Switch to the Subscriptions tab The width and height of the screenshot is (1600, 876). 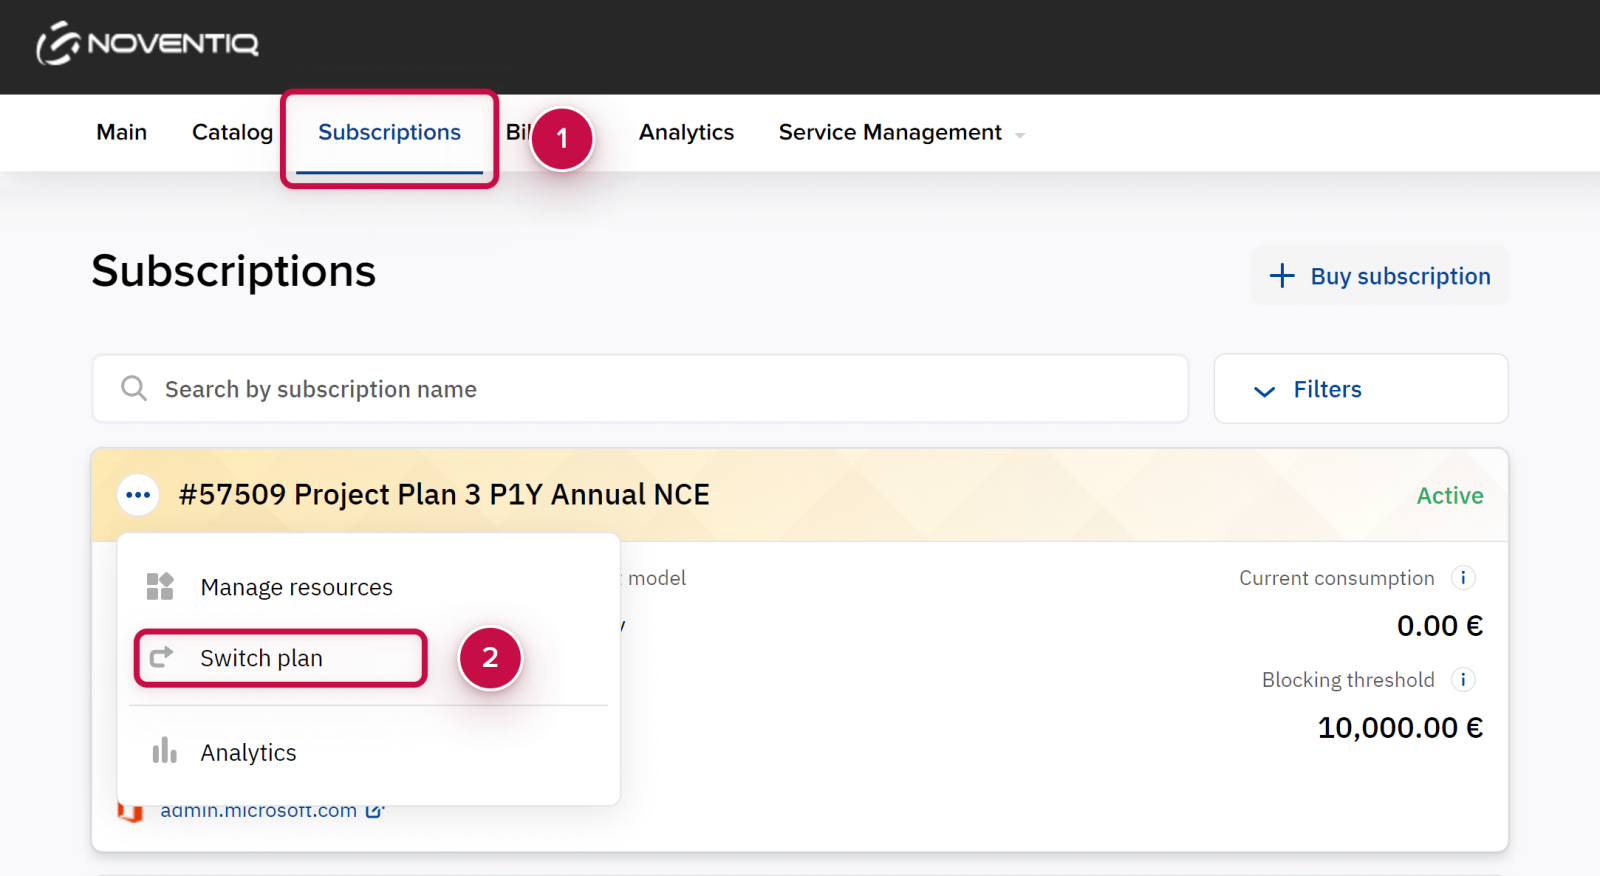click(389, 133)
